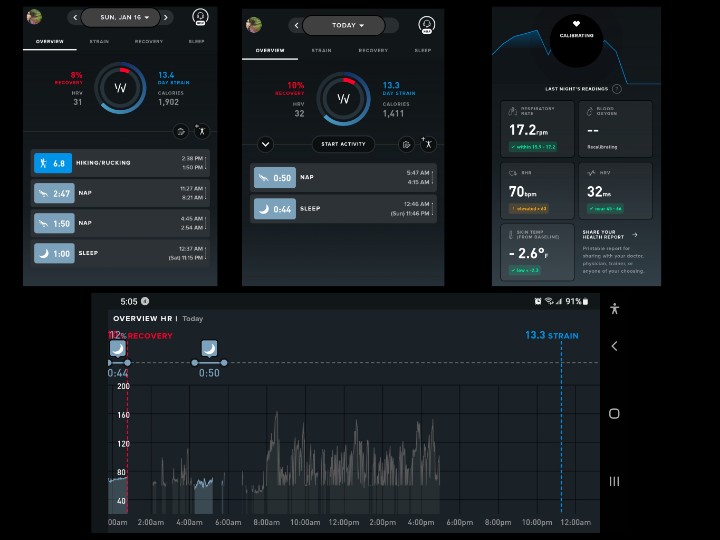Screen dimensions: 720x540
Task: Tap Wi-Fi icon in phone status bar
Action: [549, 301]
